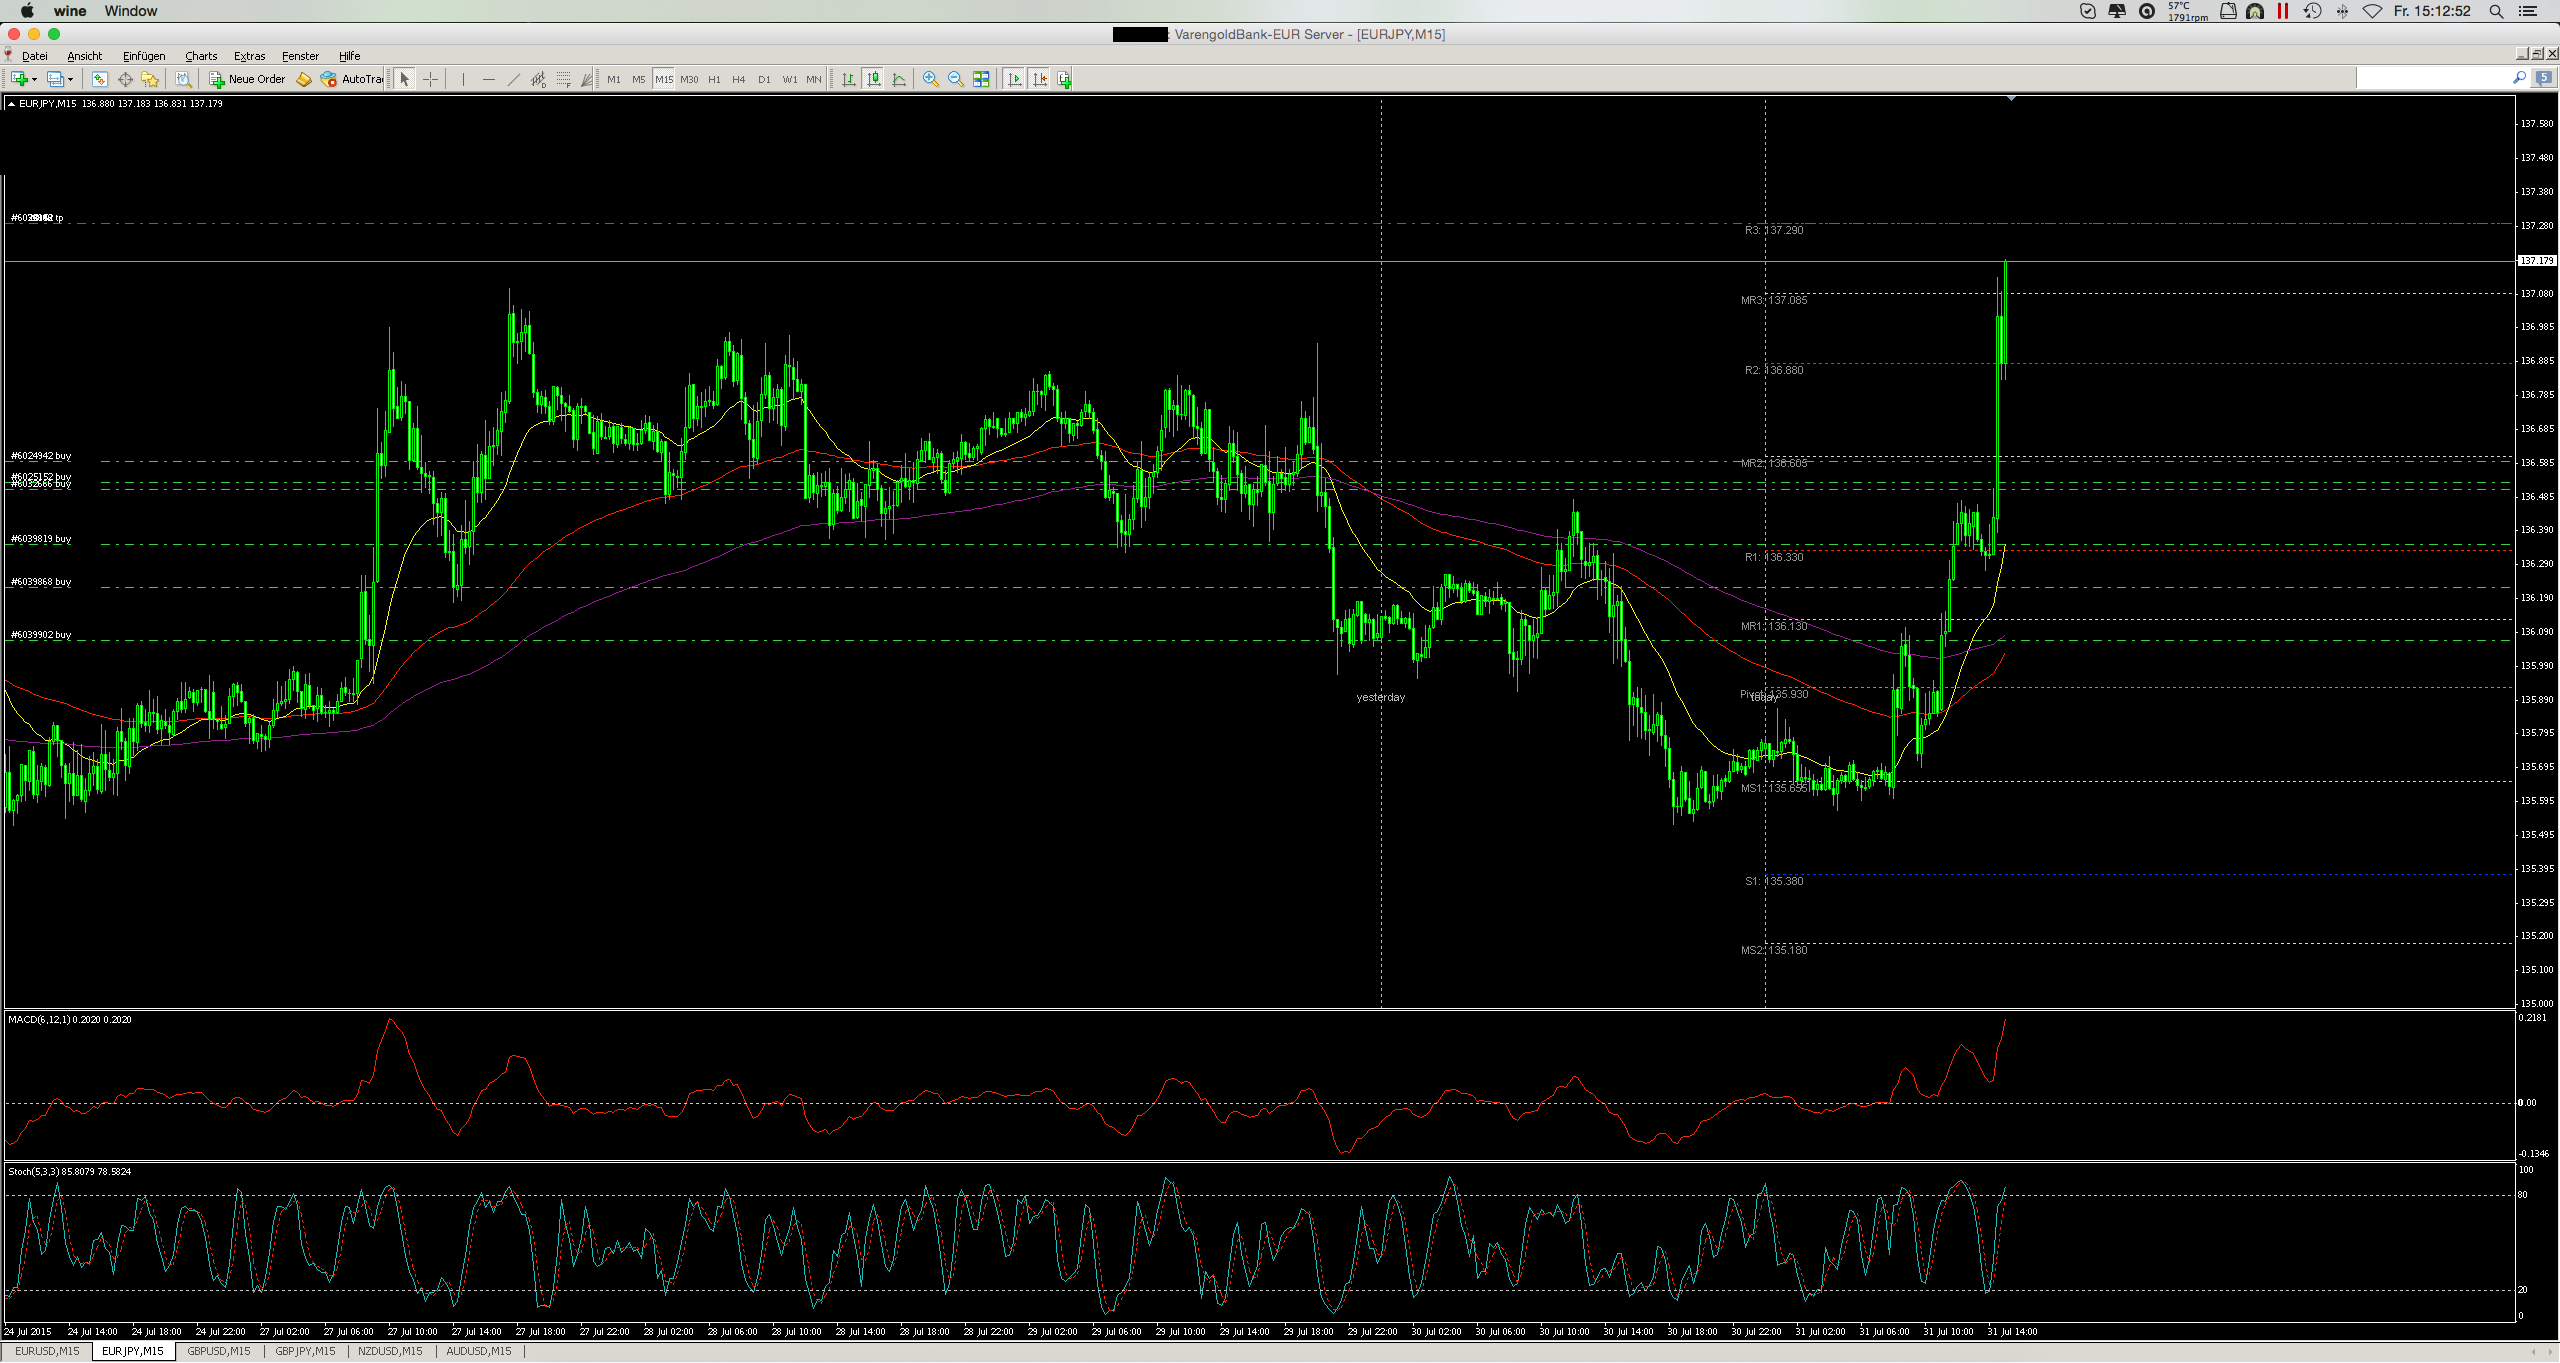Open the Charts menu
The image size is (2560, 1363).
click(200, 56)
